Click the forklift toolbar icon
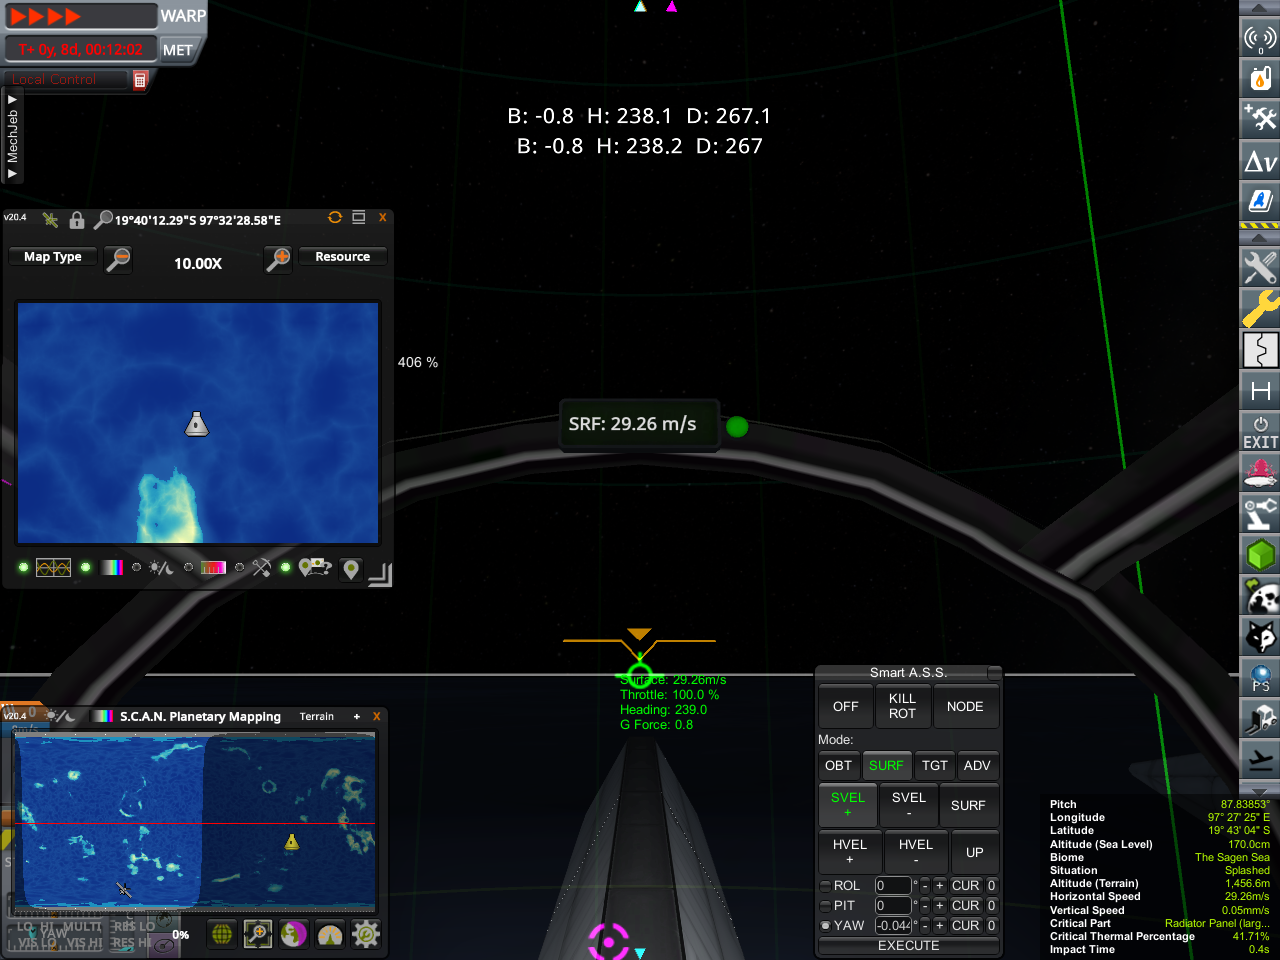The height and width of the screenshot is (960, 1280). pos(1260,718)
